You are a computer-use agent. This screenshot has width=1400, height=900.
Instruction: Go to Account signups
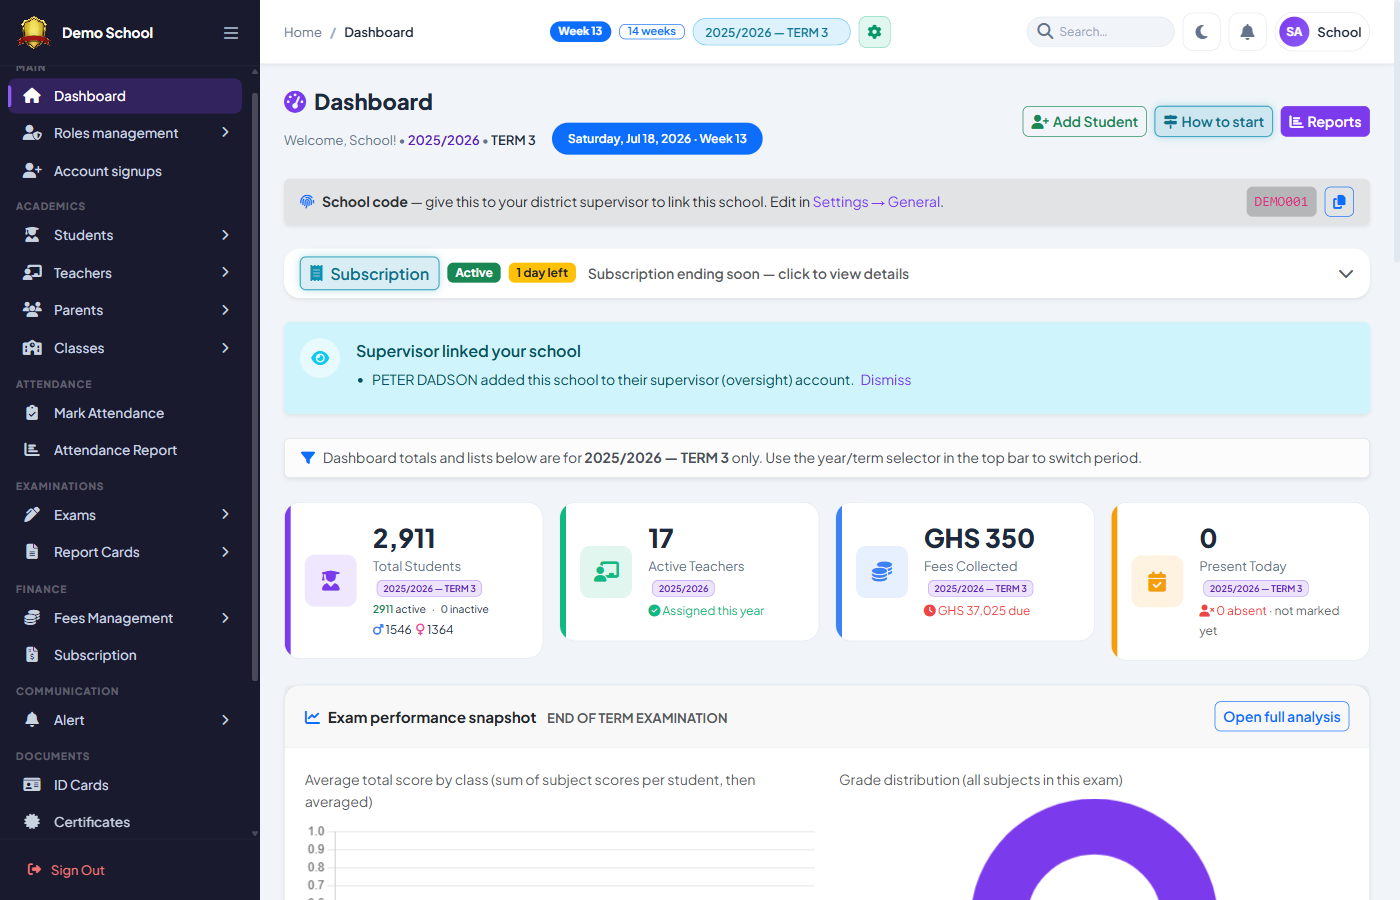pyautogui.click(x=125, y=171)
